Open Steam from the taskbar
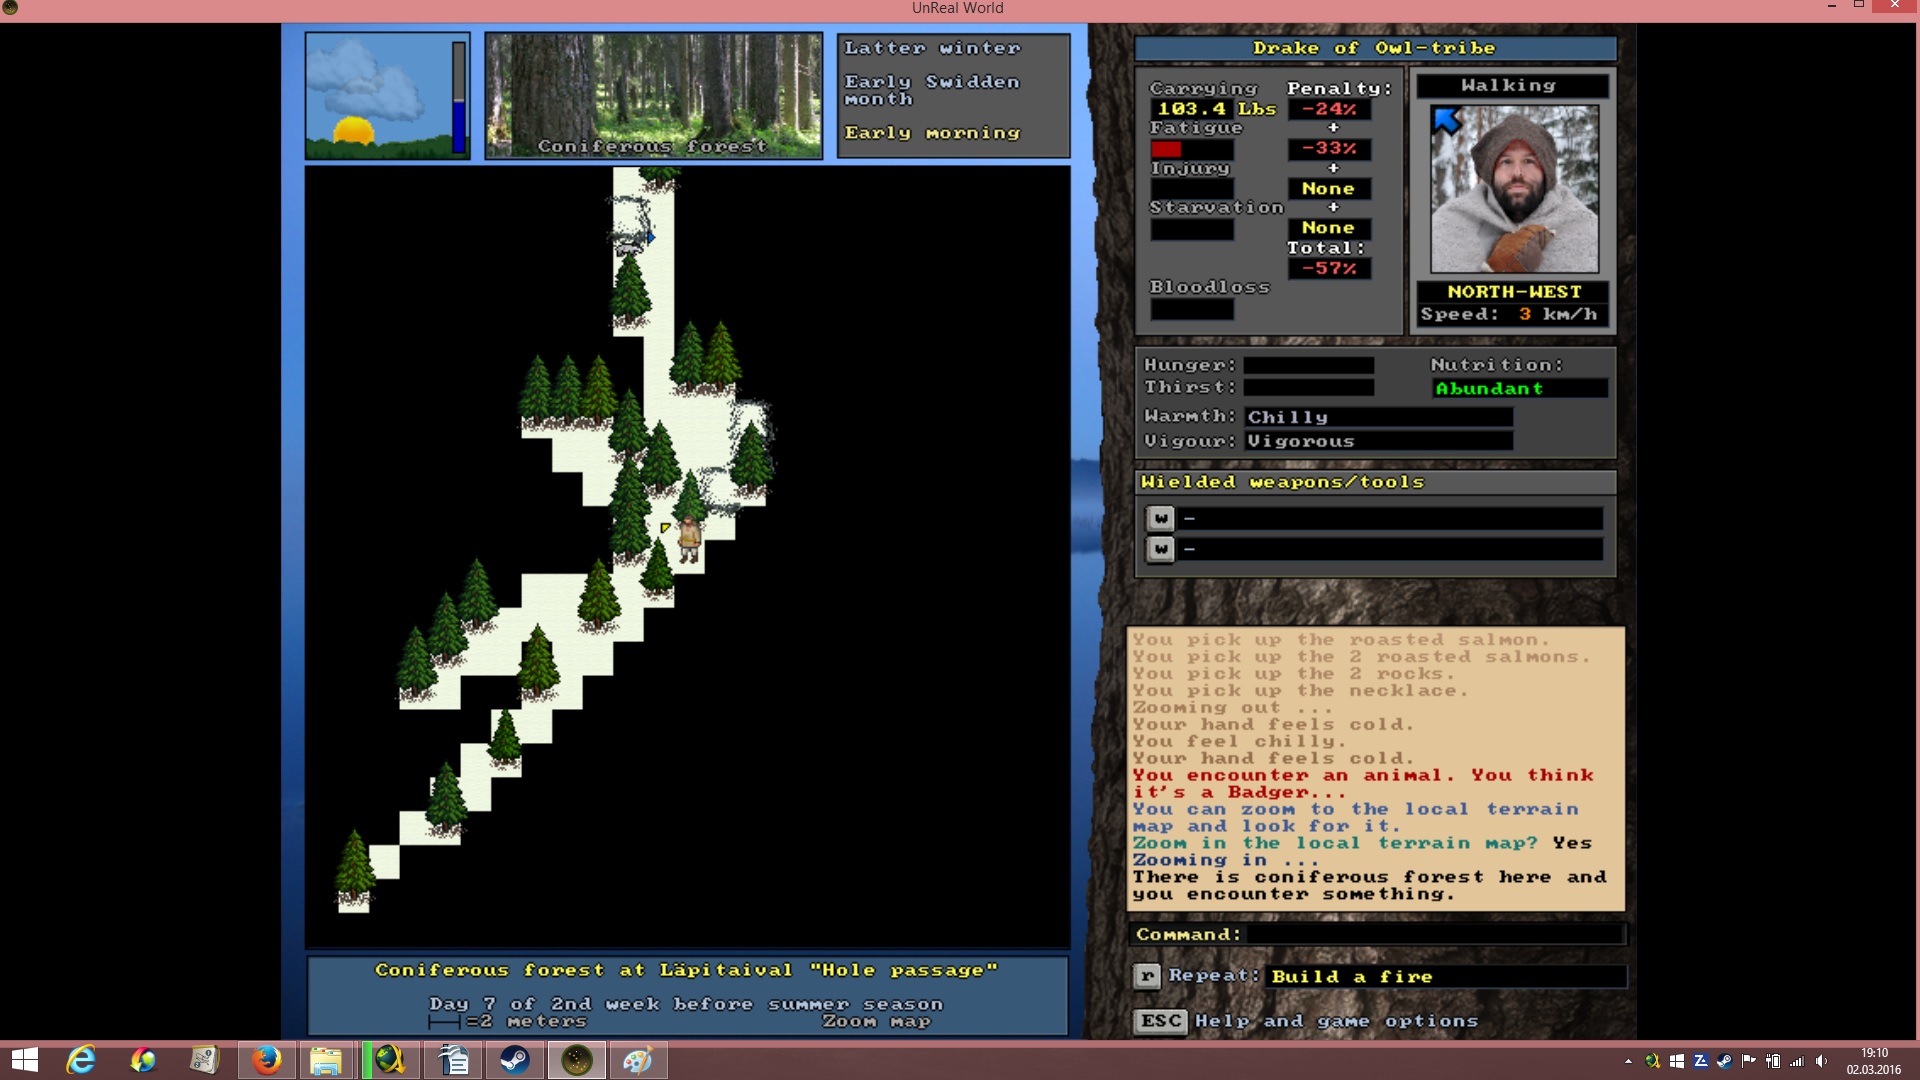1920x1080 pixels. (x=515, y=1060)
